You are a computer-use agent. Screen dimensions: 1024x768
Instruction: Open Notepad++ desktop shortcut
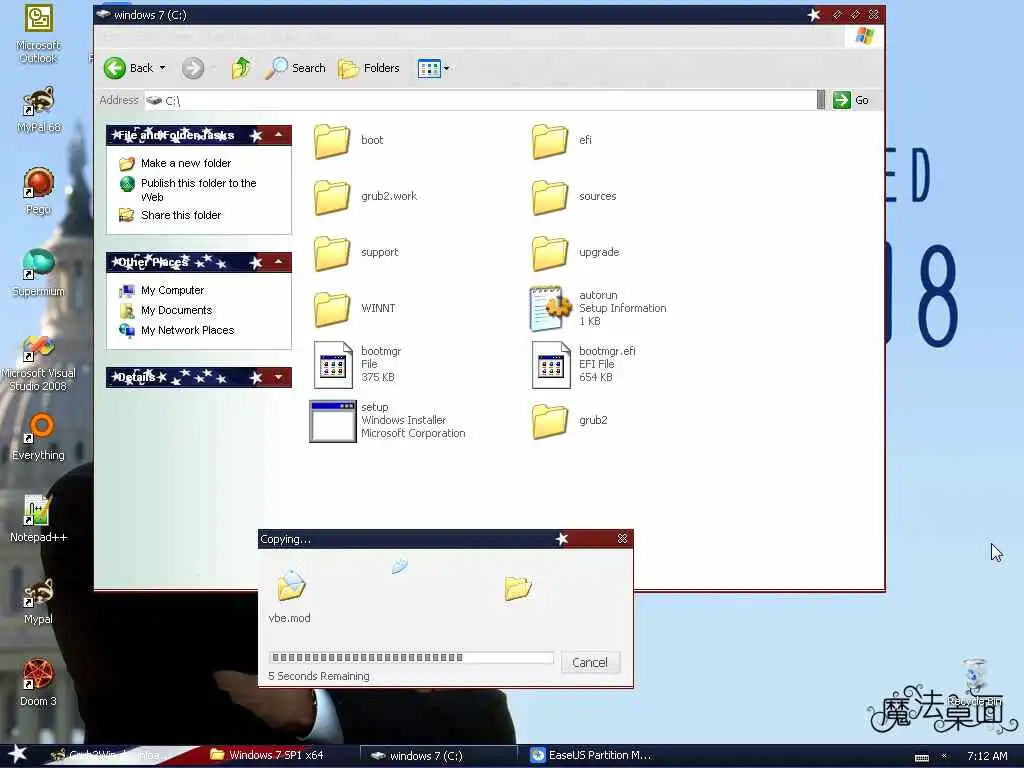point(39,519)
